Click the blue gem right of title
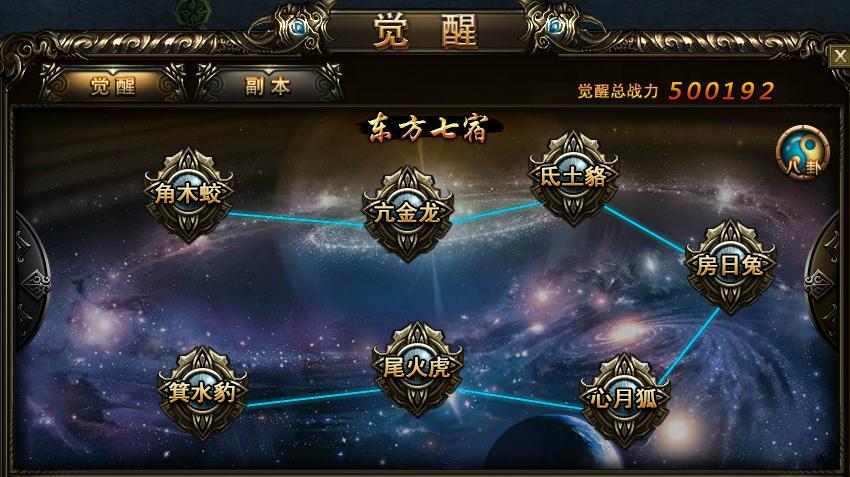 [555, 25]
